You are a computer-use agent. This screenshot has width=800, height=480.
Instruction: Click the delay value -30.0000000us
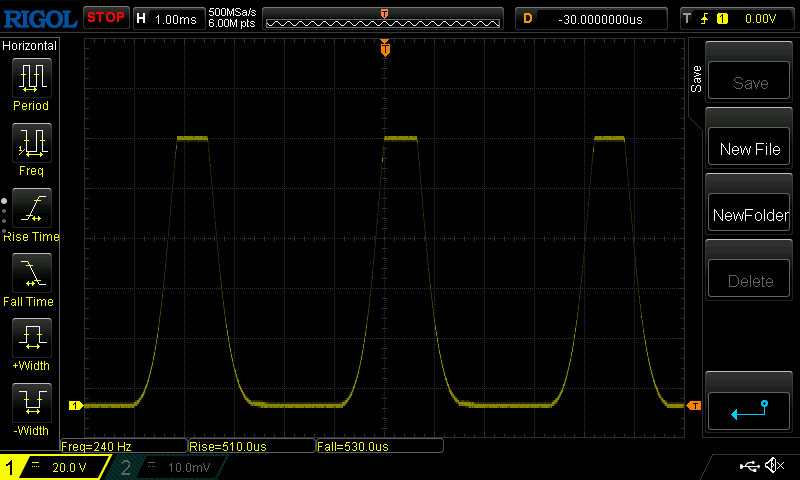[601, 19]
